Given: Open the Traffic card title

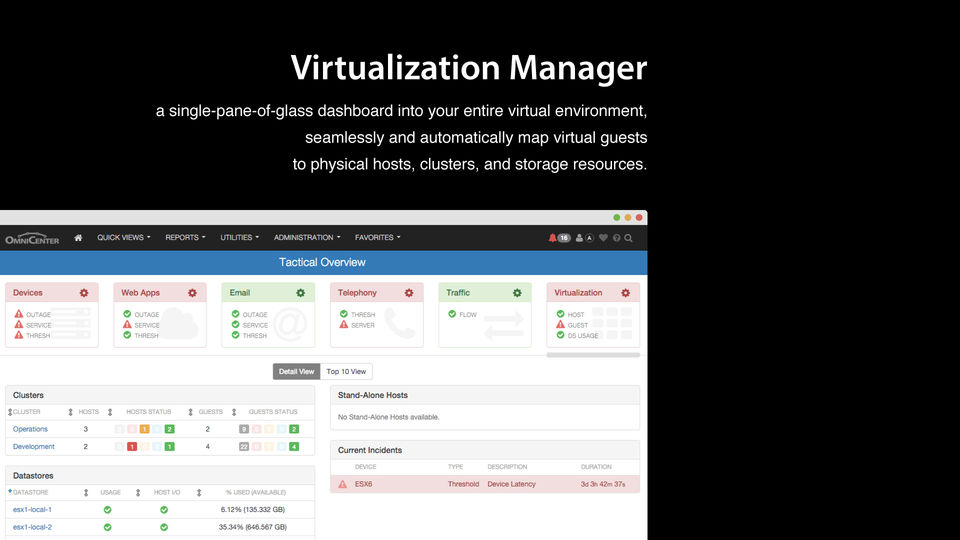Looking at the screenshot, I should coord(458,293).
